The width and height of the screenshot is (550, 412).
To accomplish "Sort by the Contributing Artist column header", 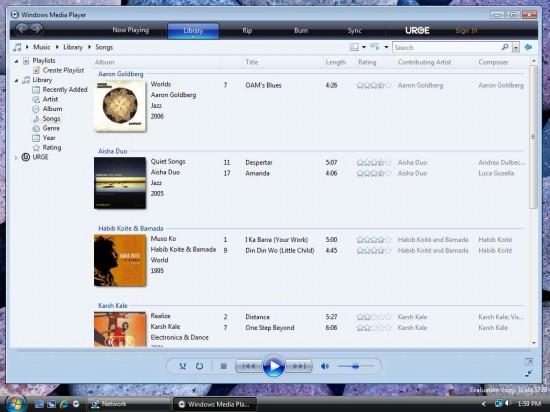I will click(424, 62).
